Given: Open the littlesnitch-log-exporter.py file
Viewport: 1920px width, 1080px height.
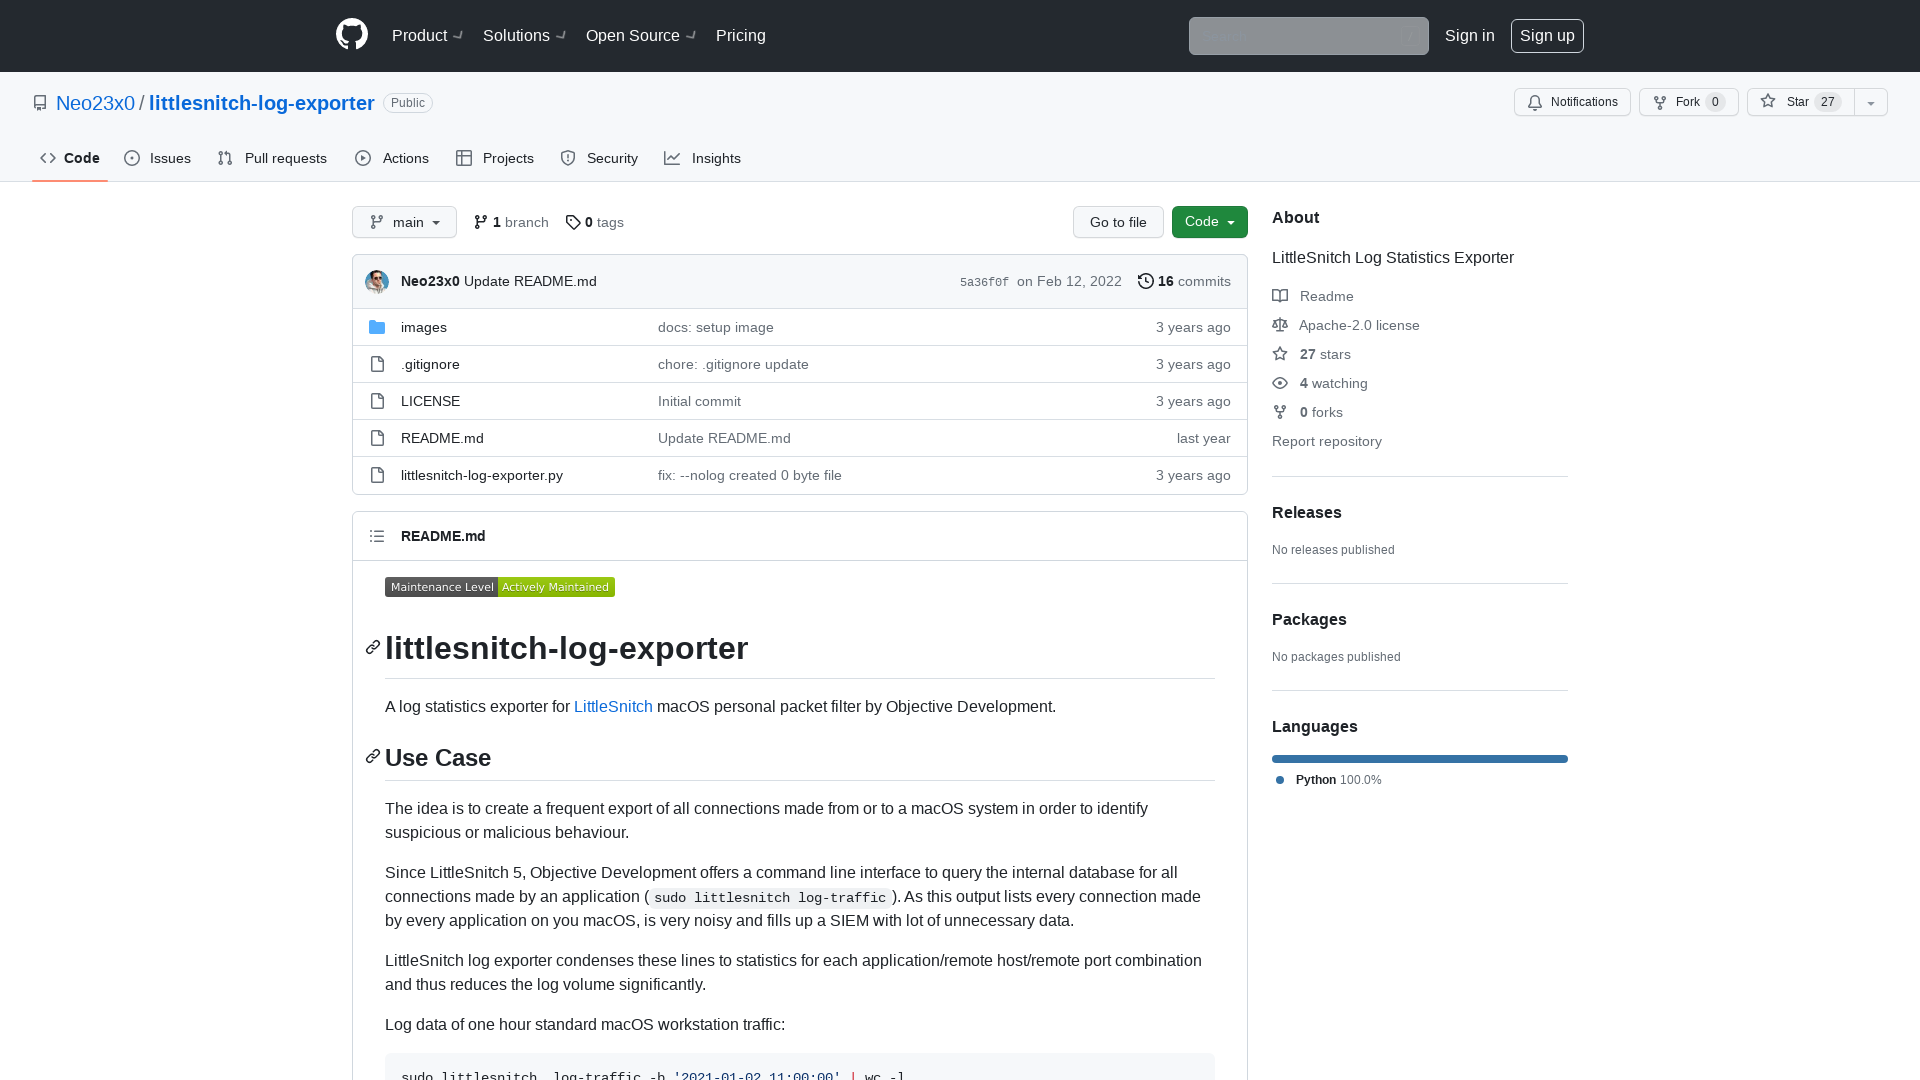Looking at the screenshot, I should (482, 475).
